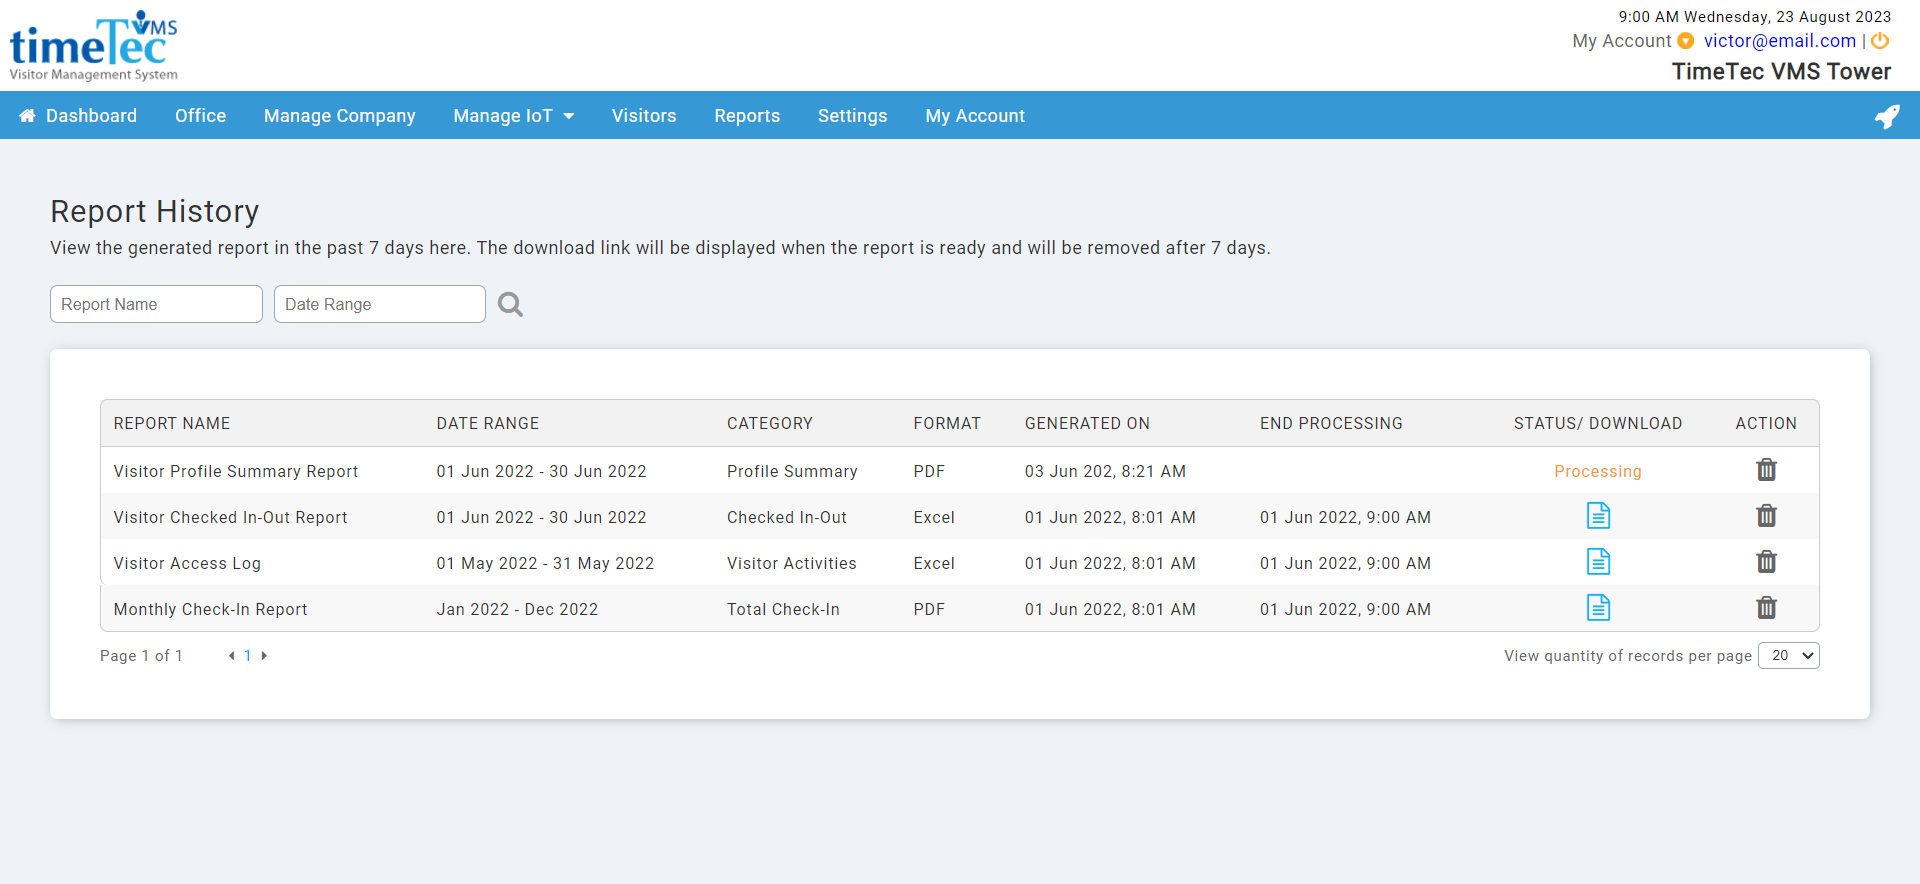This screenshot has width=1920, height=884.
Task: Click the 03 Jun 202, 8:21 AM cell
Action: [x=1105, y=471]
